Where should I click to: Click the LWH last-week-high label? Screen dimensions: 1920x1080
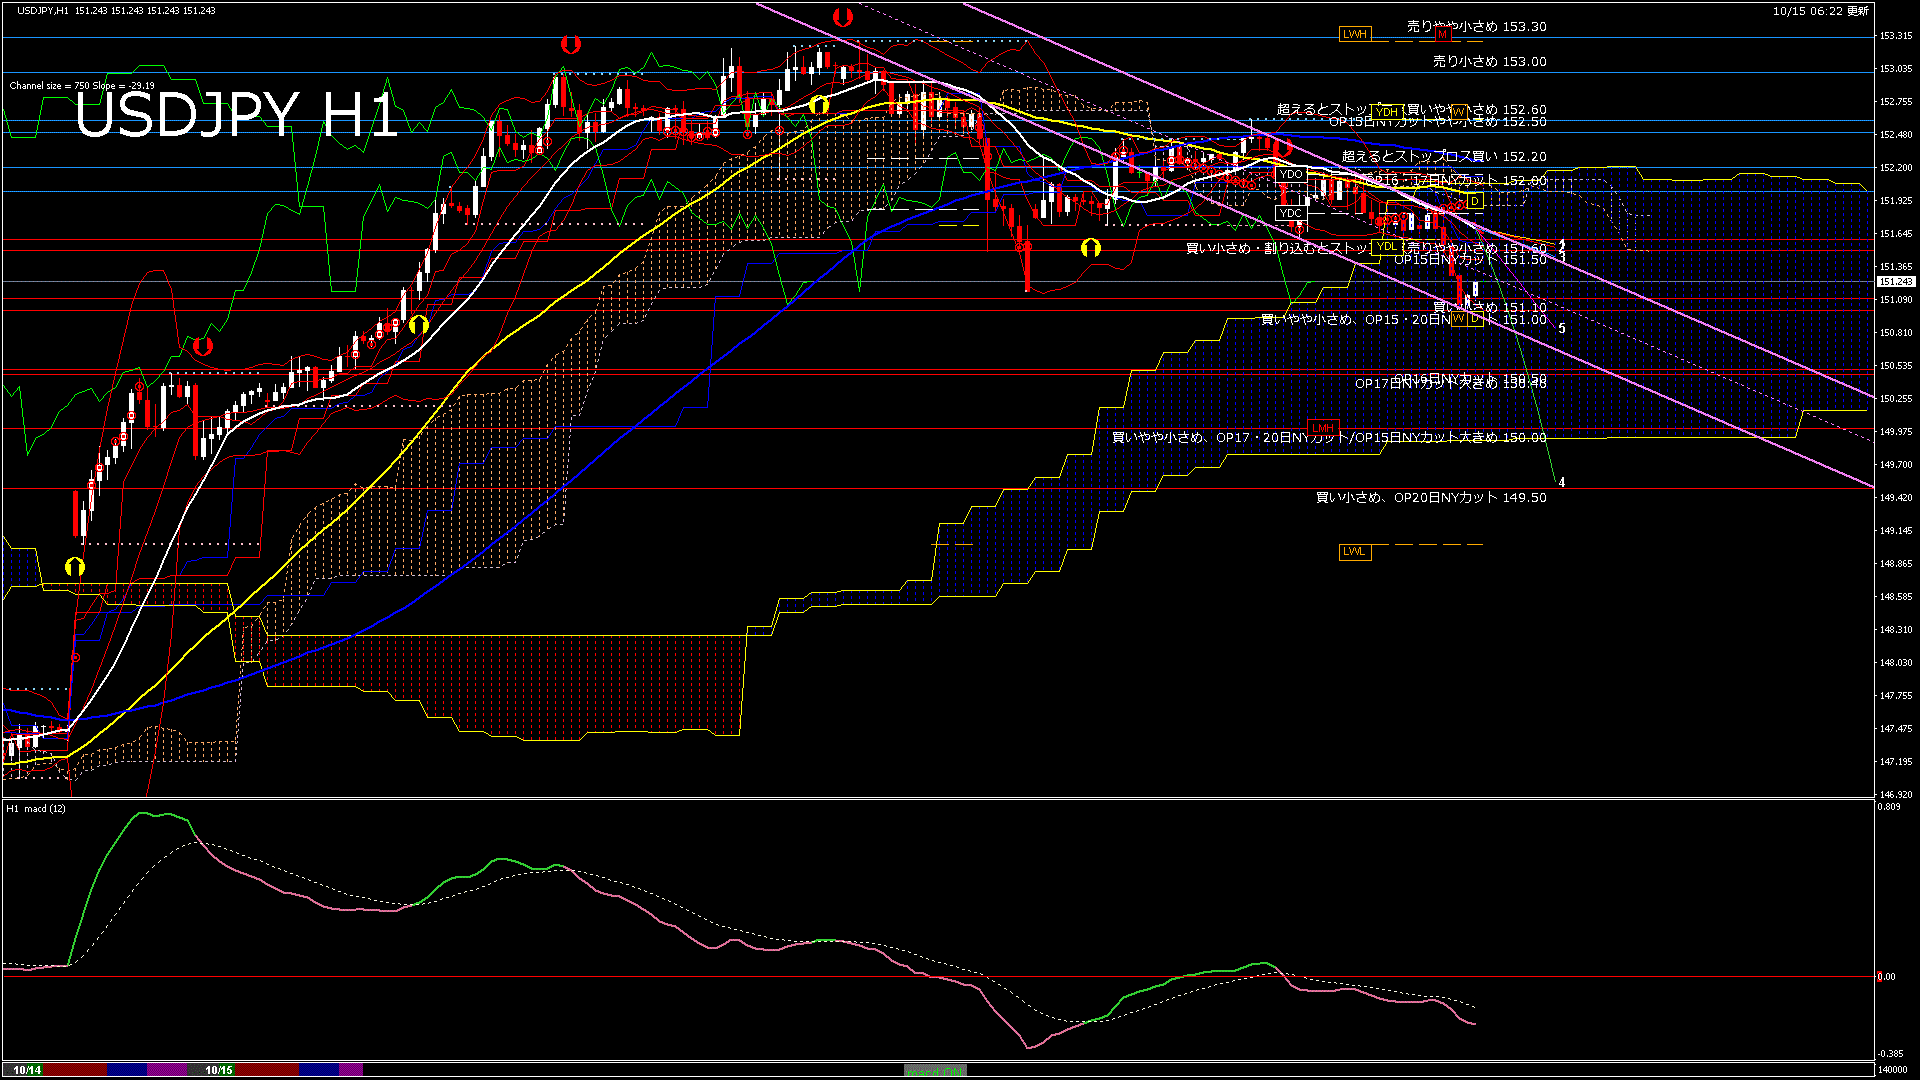[1354, 34]
